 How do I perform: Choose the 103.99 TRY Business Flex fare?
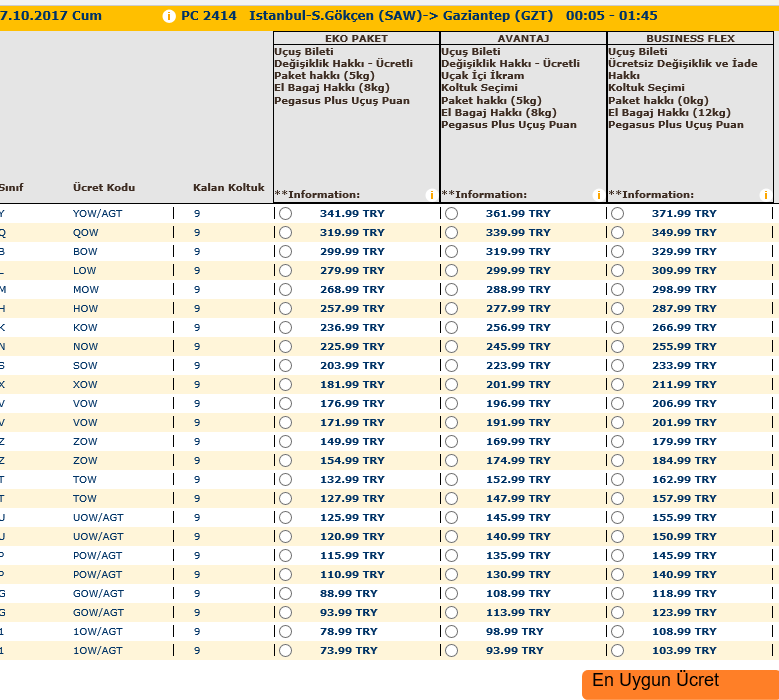click(x=618, y=651)
